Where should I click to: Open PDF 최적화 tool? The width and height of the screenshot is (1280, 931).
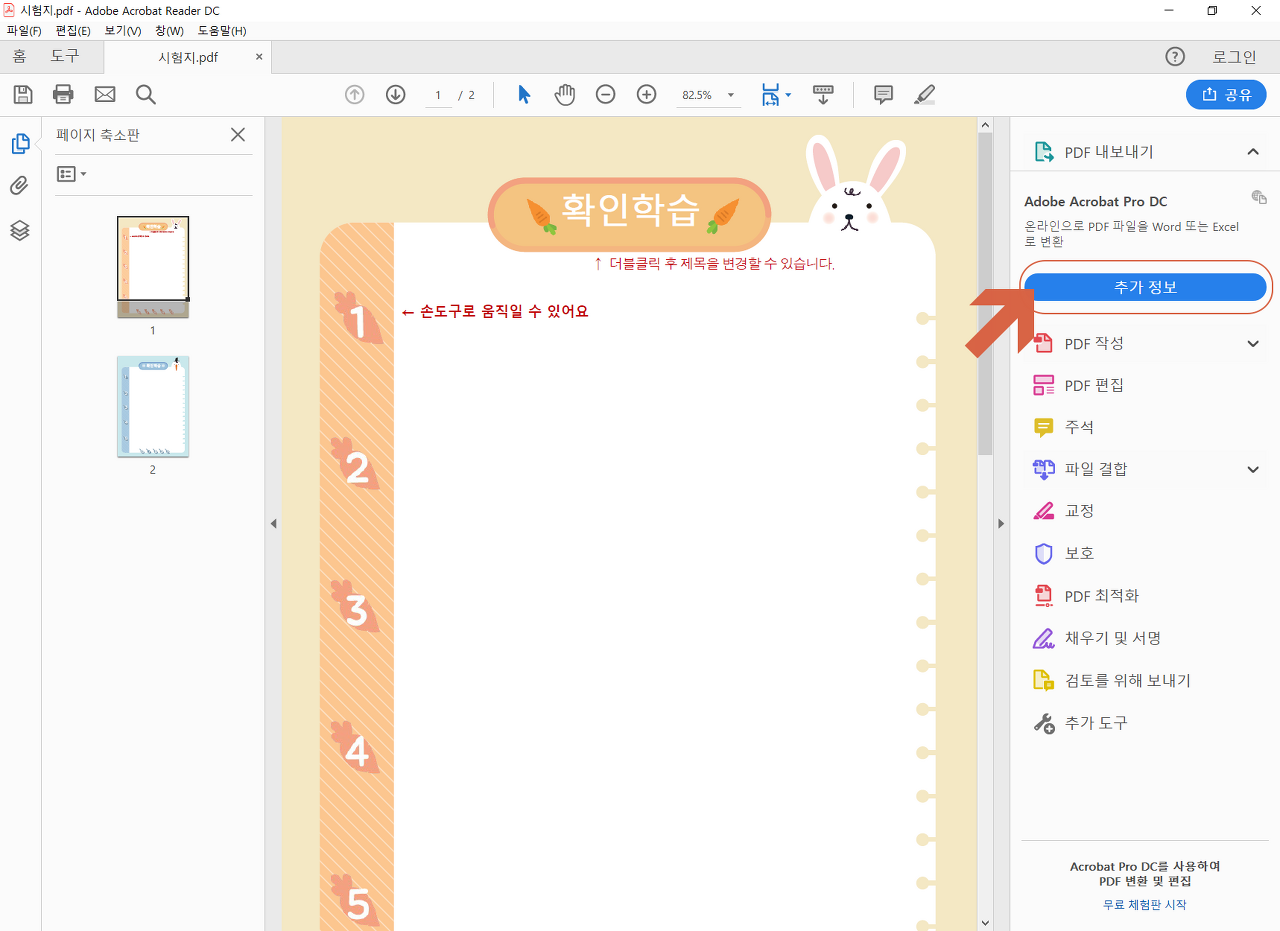click(x=1087, y=596)
